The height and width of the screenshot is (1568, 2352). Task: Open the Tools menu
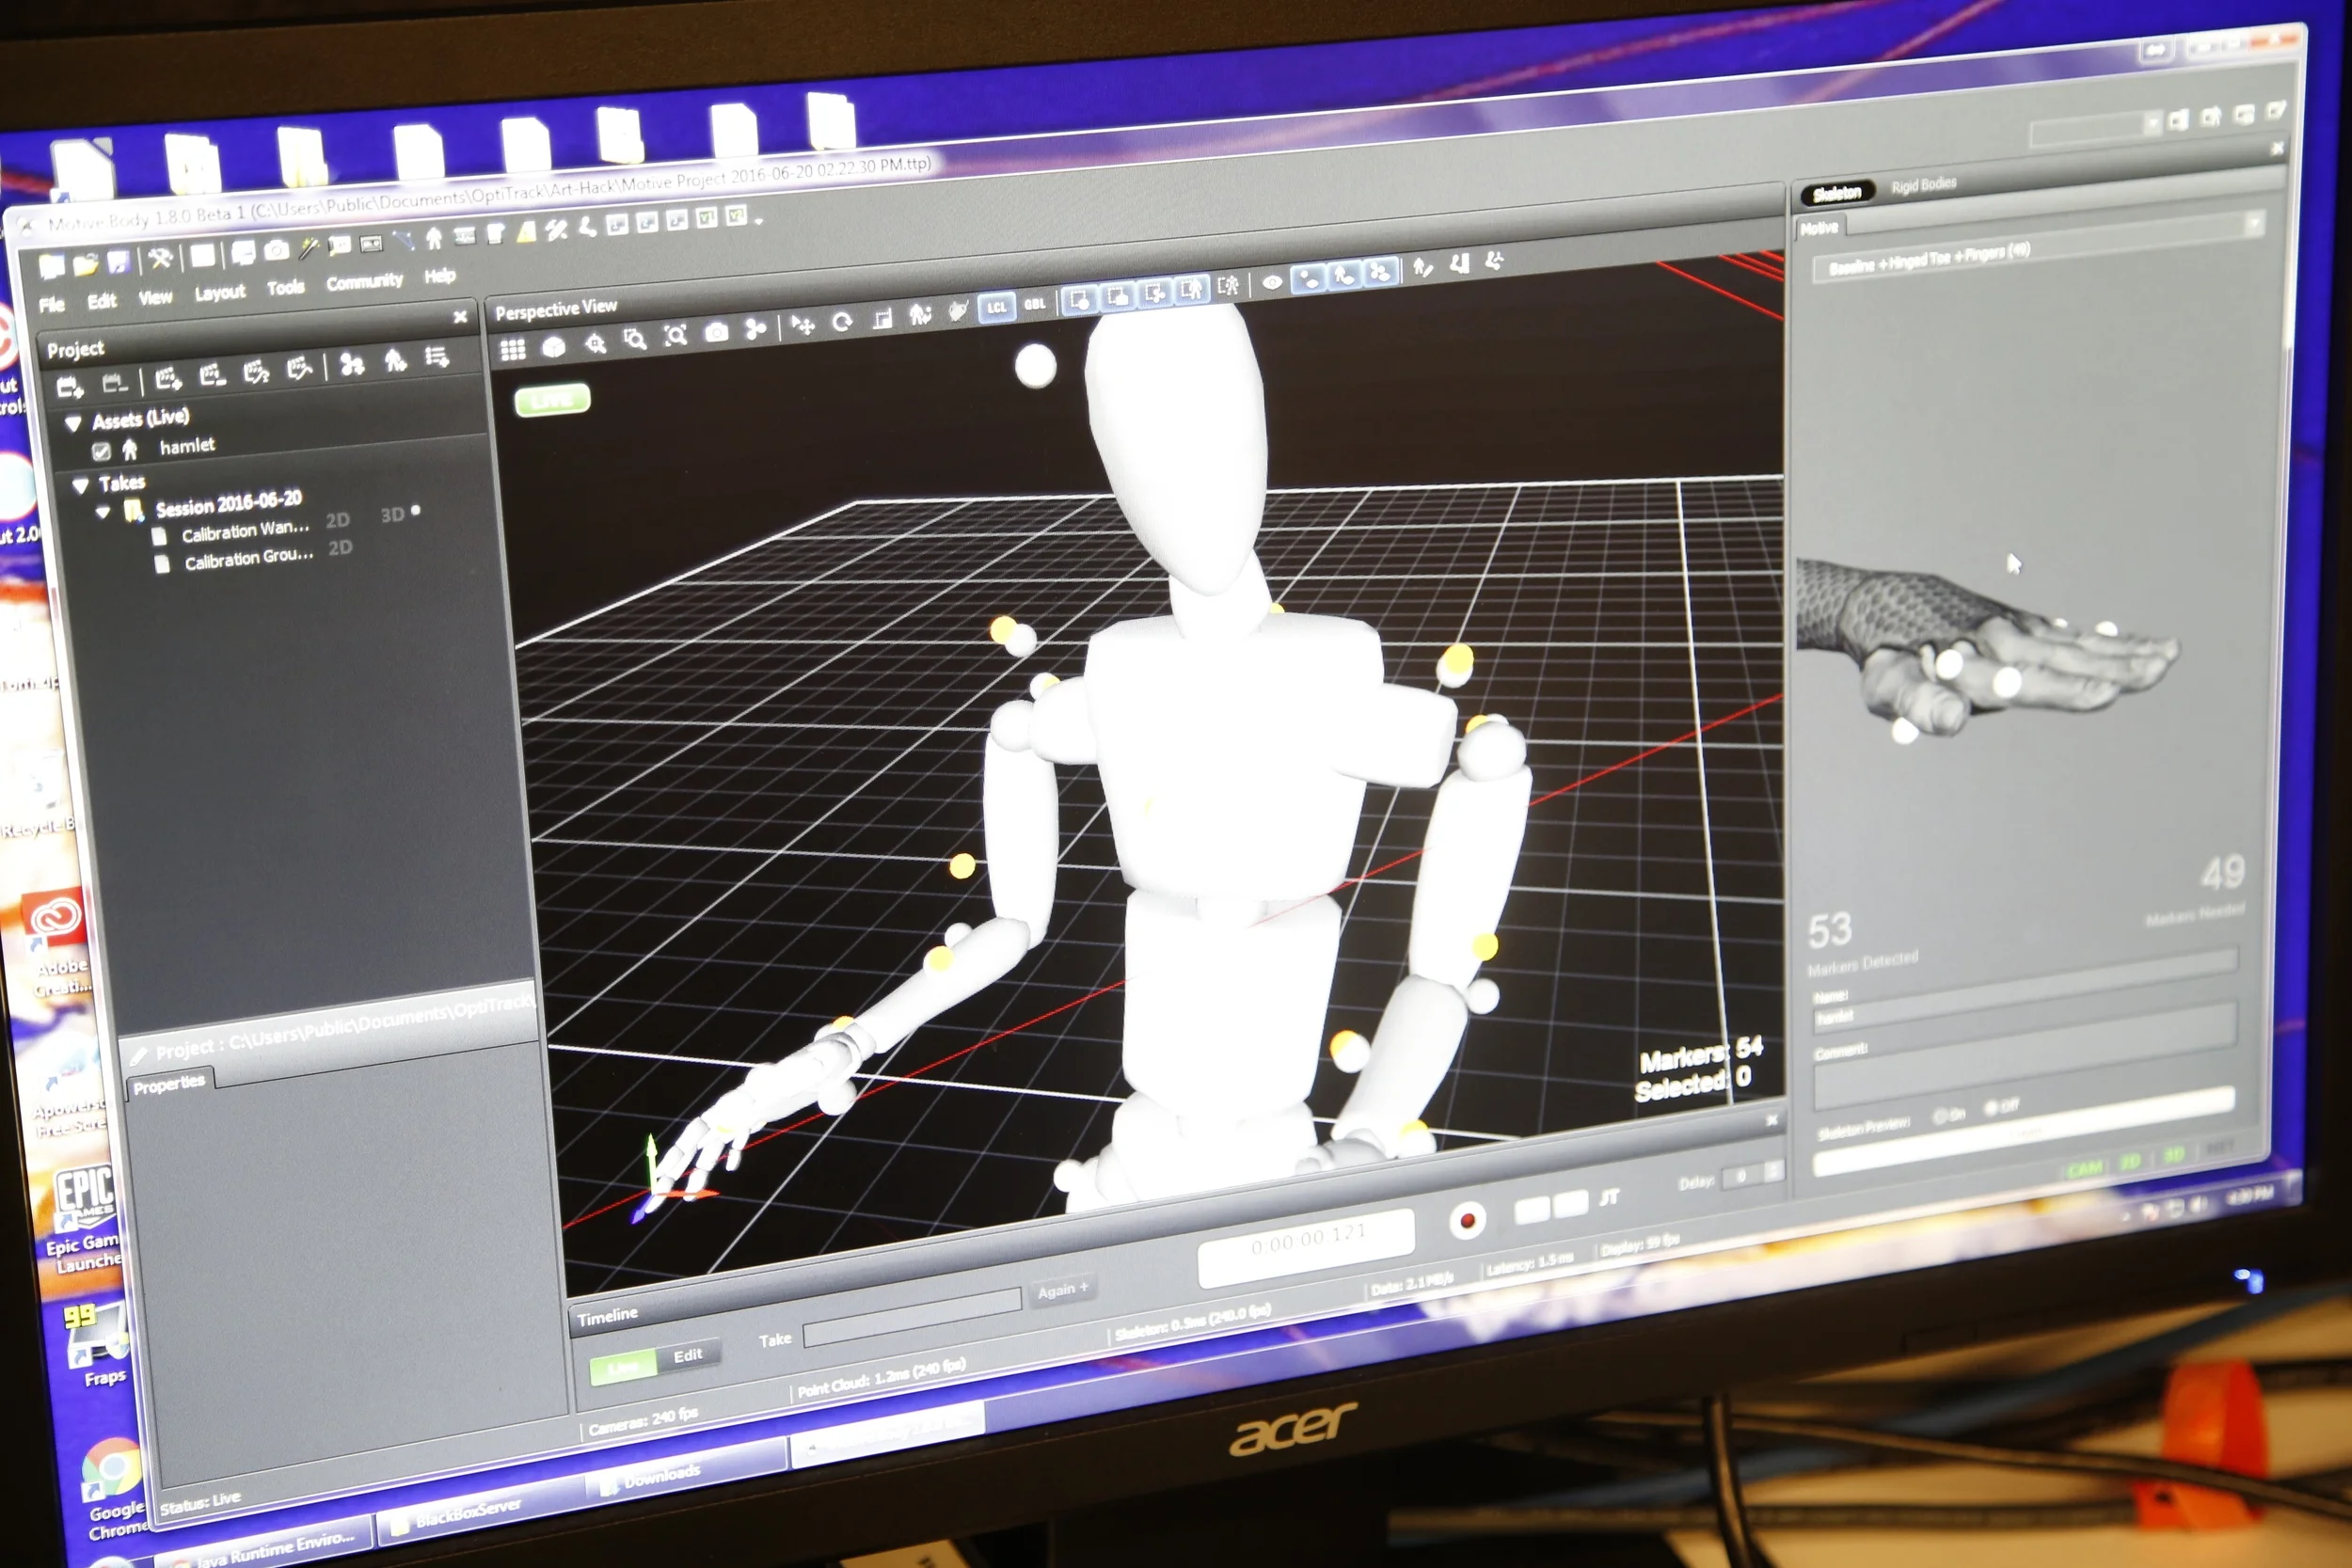click(x=285, y=288)
